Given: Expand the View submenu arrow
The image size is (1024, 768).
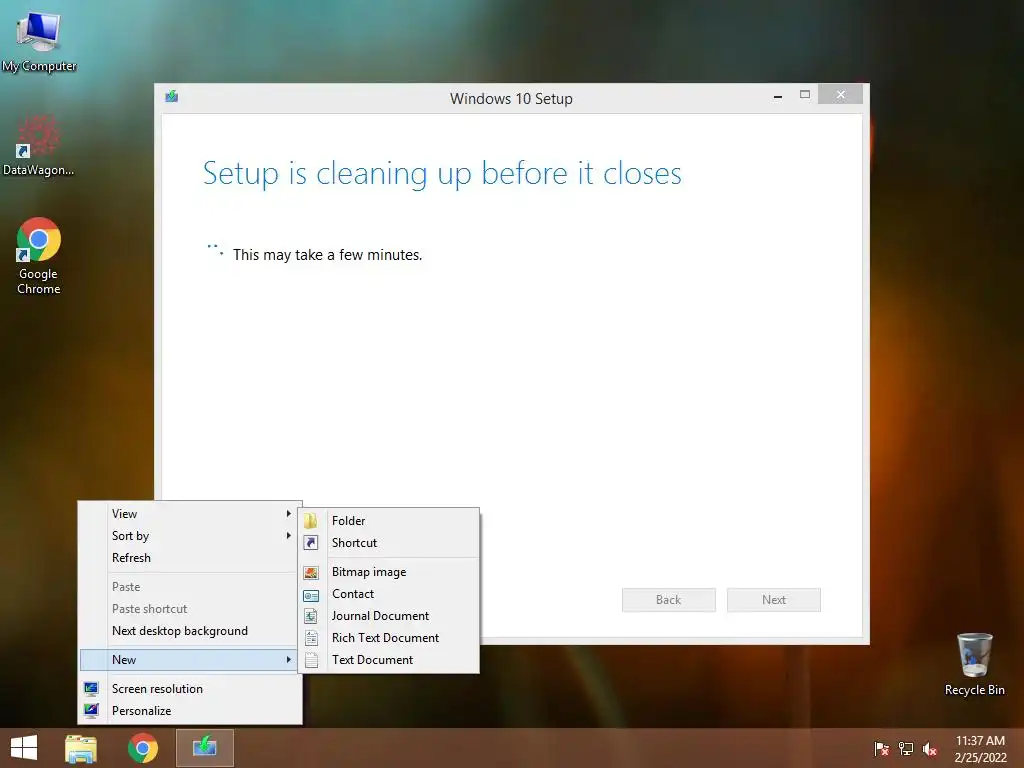Looking at the screenshot, I should pos(288,514).
